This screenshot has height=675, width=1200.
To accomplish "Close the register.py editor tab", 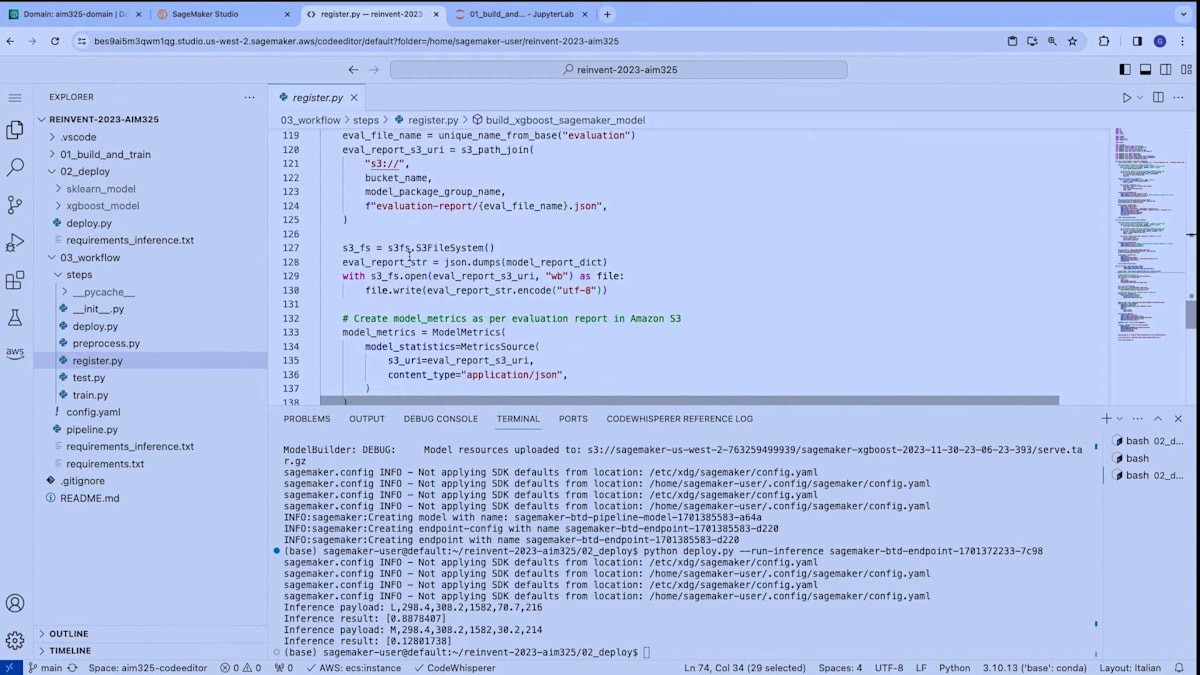I will coord(354,97).
